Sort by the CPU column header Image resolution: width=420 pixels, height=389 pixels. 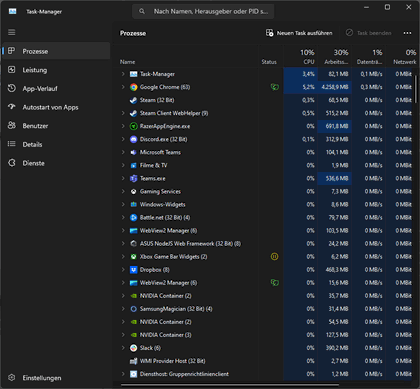[x=301, y=56]
